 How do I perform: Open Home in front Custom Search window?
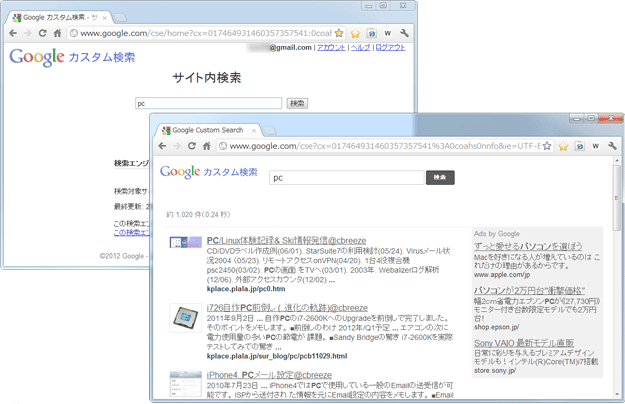tap(206, 146)
